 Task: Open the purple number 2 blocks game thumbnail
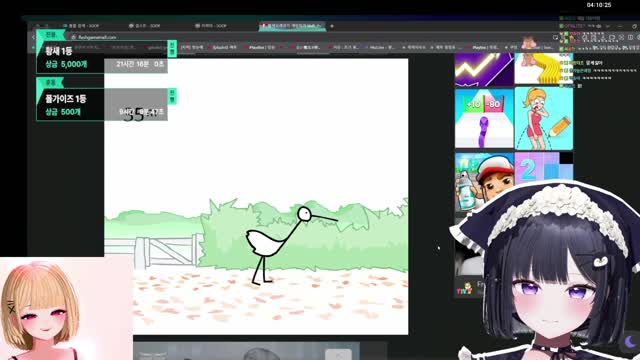point(544,168)
